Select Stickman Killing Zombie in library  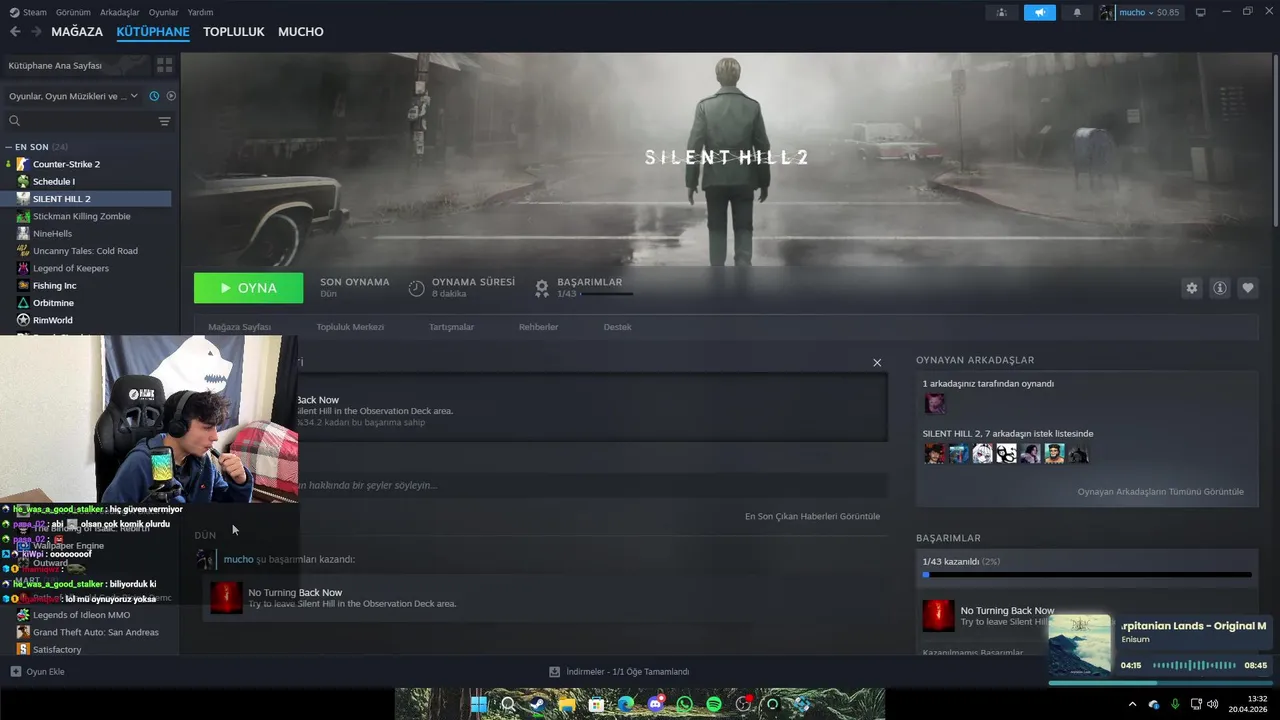point(82,216)
